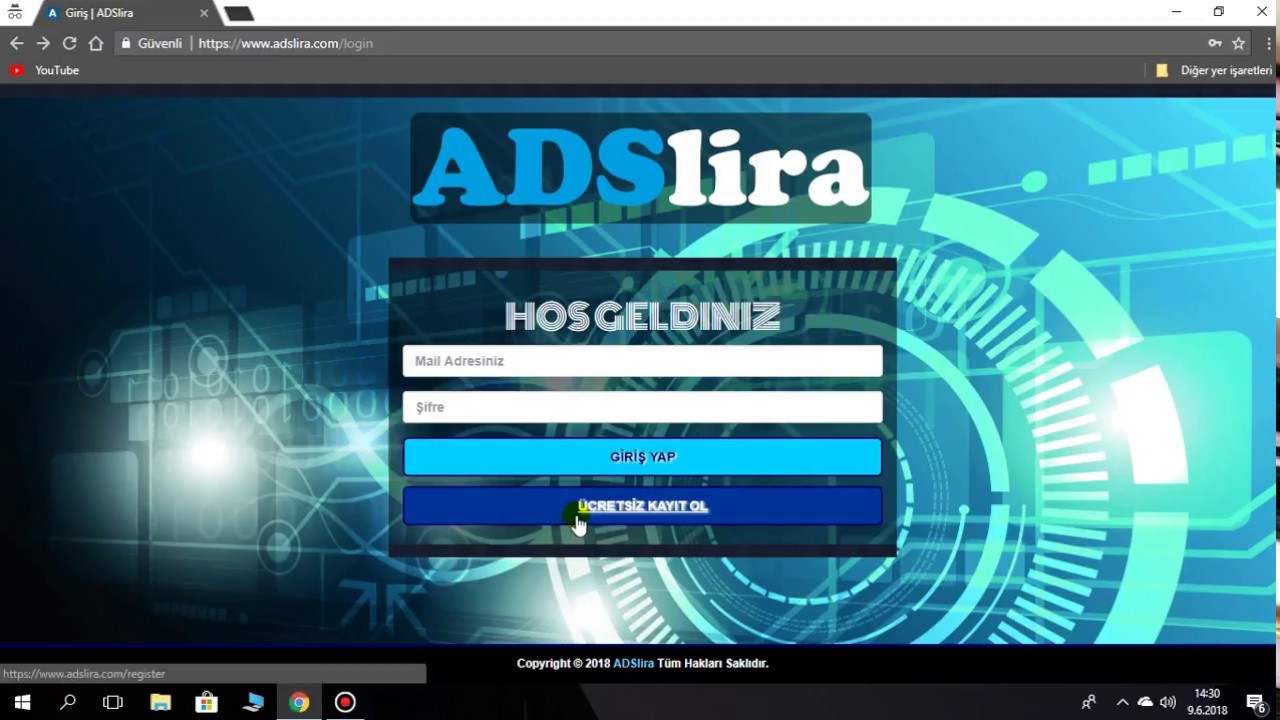Open the Action Center notifications

(1256, 702)
